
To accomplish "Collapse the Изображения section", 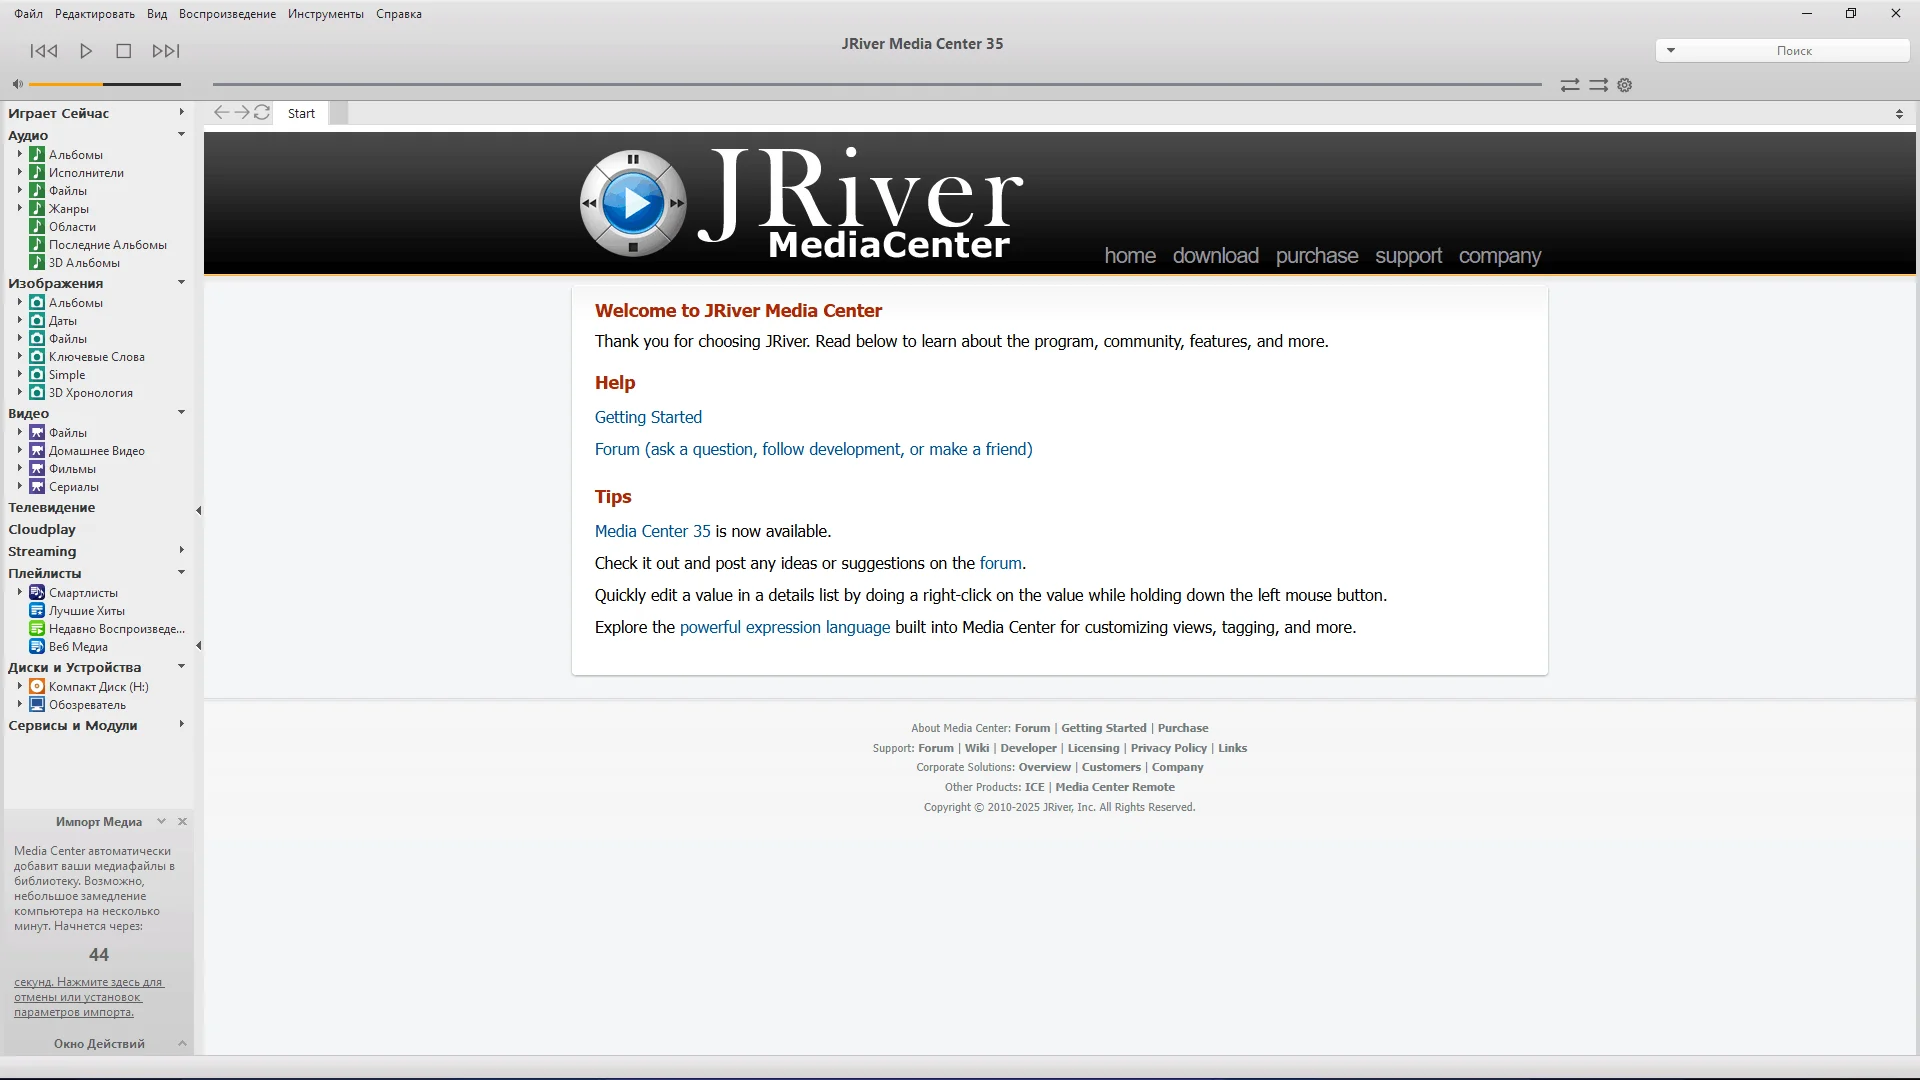I will pyautogui.click(x=181, y=282).
